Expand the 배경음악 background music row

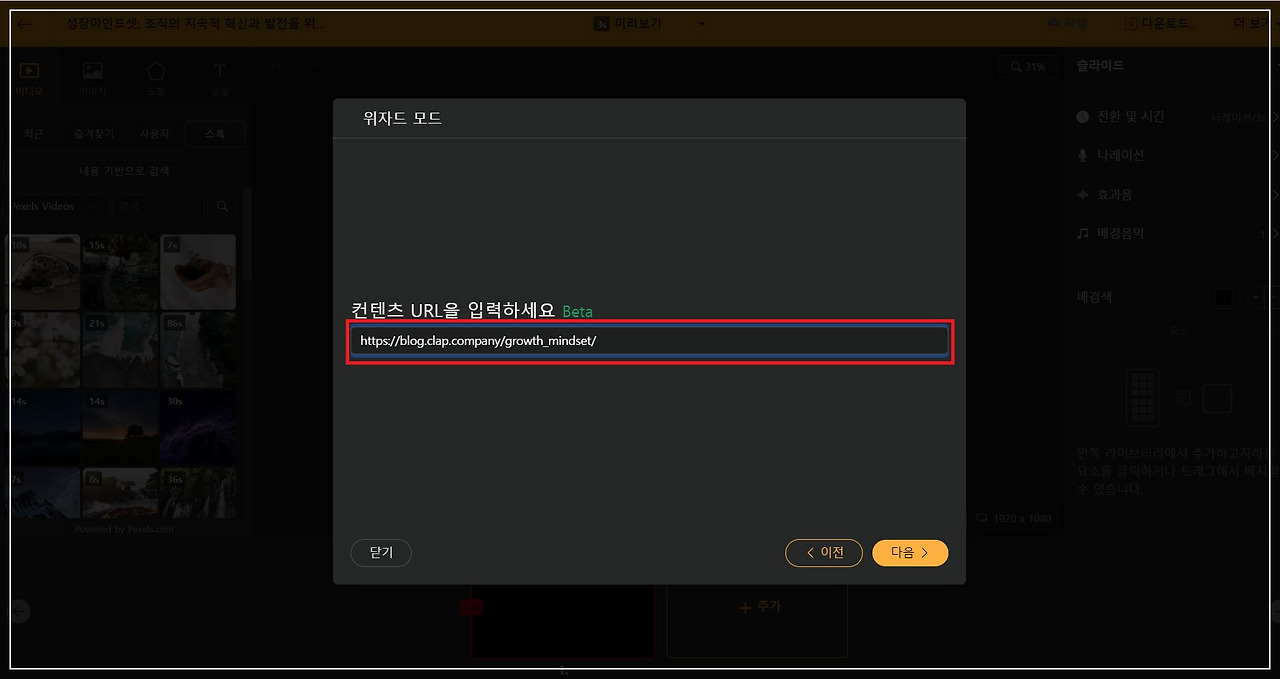pyautogui.click(x=1173, y=233)
